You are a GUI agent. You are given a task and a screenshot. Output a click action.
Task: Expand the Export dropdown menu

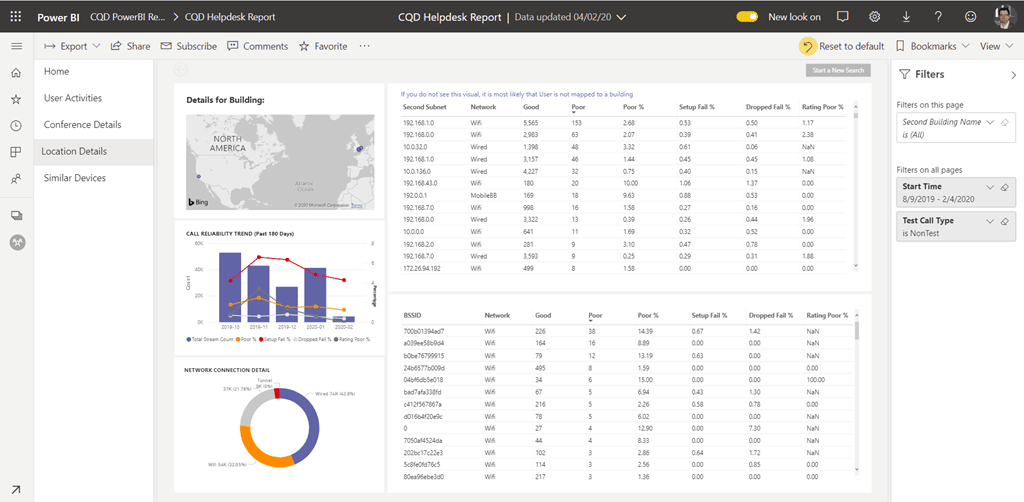click(x=73, y=46)
